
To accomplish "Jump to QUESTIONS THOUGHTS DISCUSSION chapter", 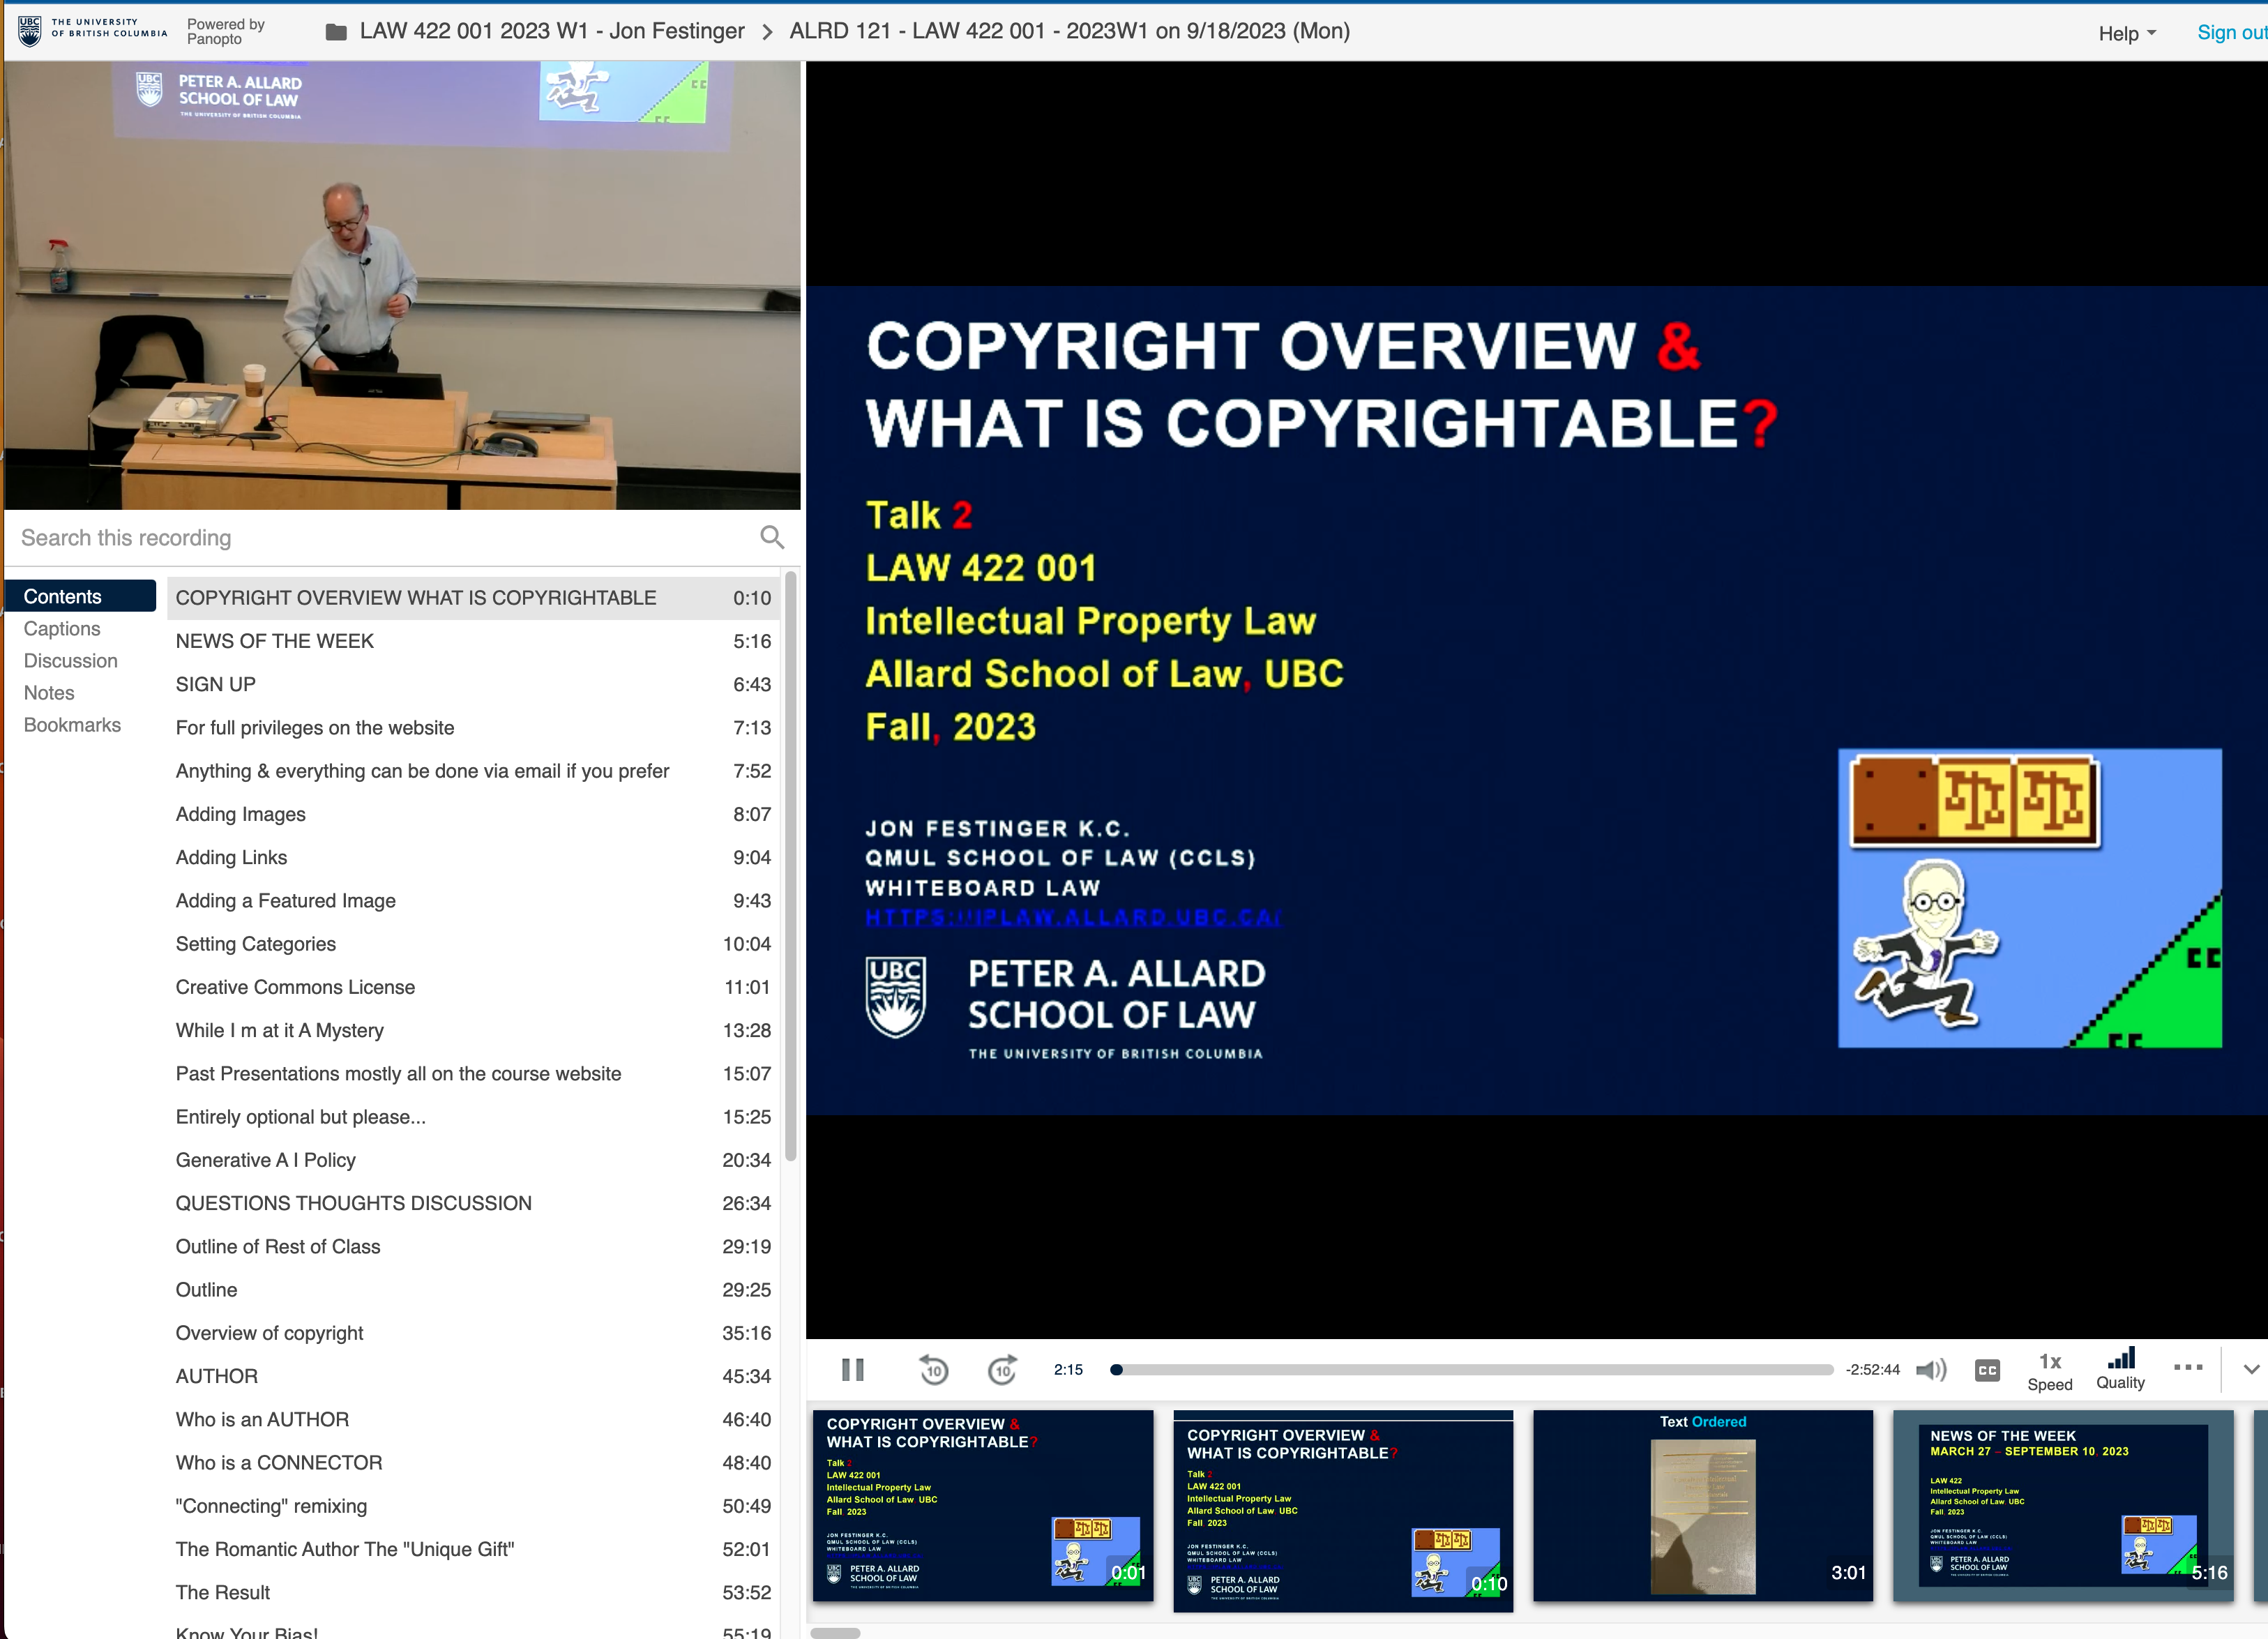I will click(x=473, y=1203).
